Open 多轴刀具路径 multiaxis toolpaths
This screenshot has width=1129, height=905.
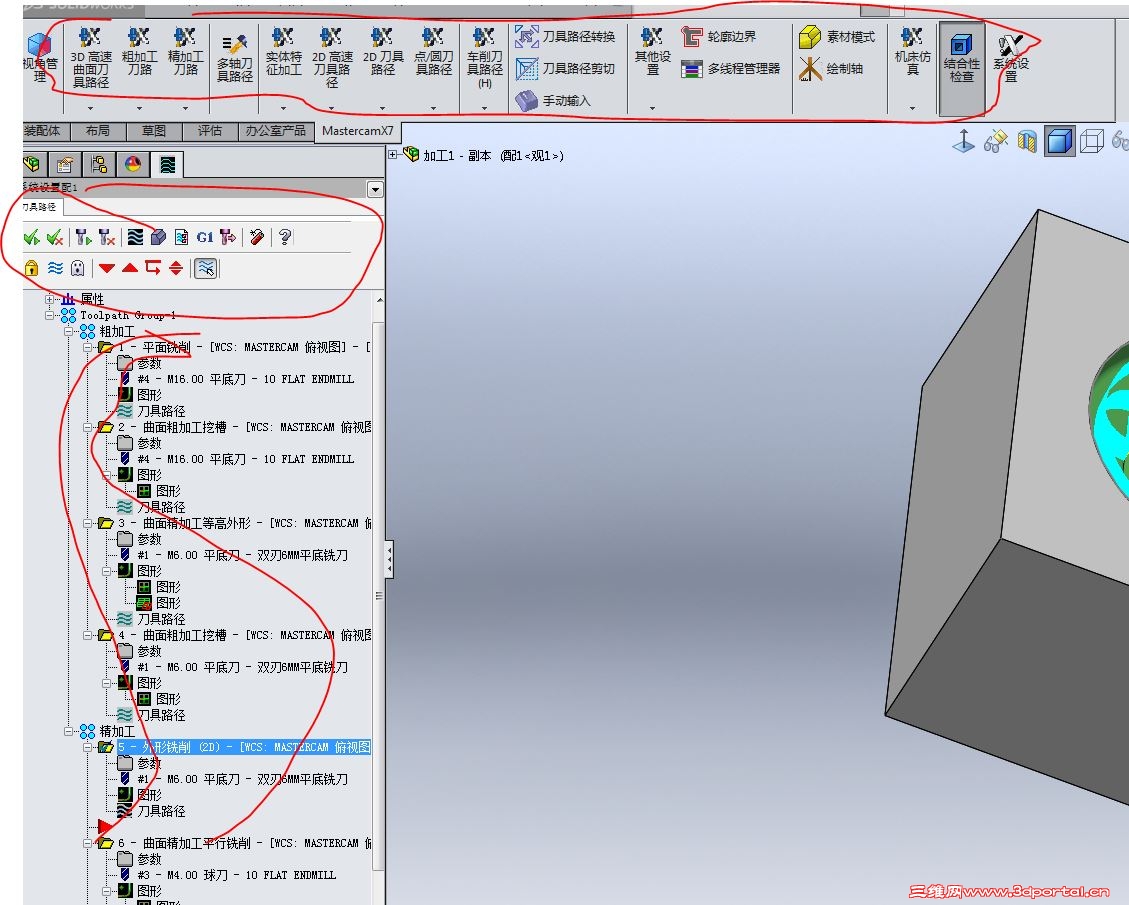pos(235,58)
